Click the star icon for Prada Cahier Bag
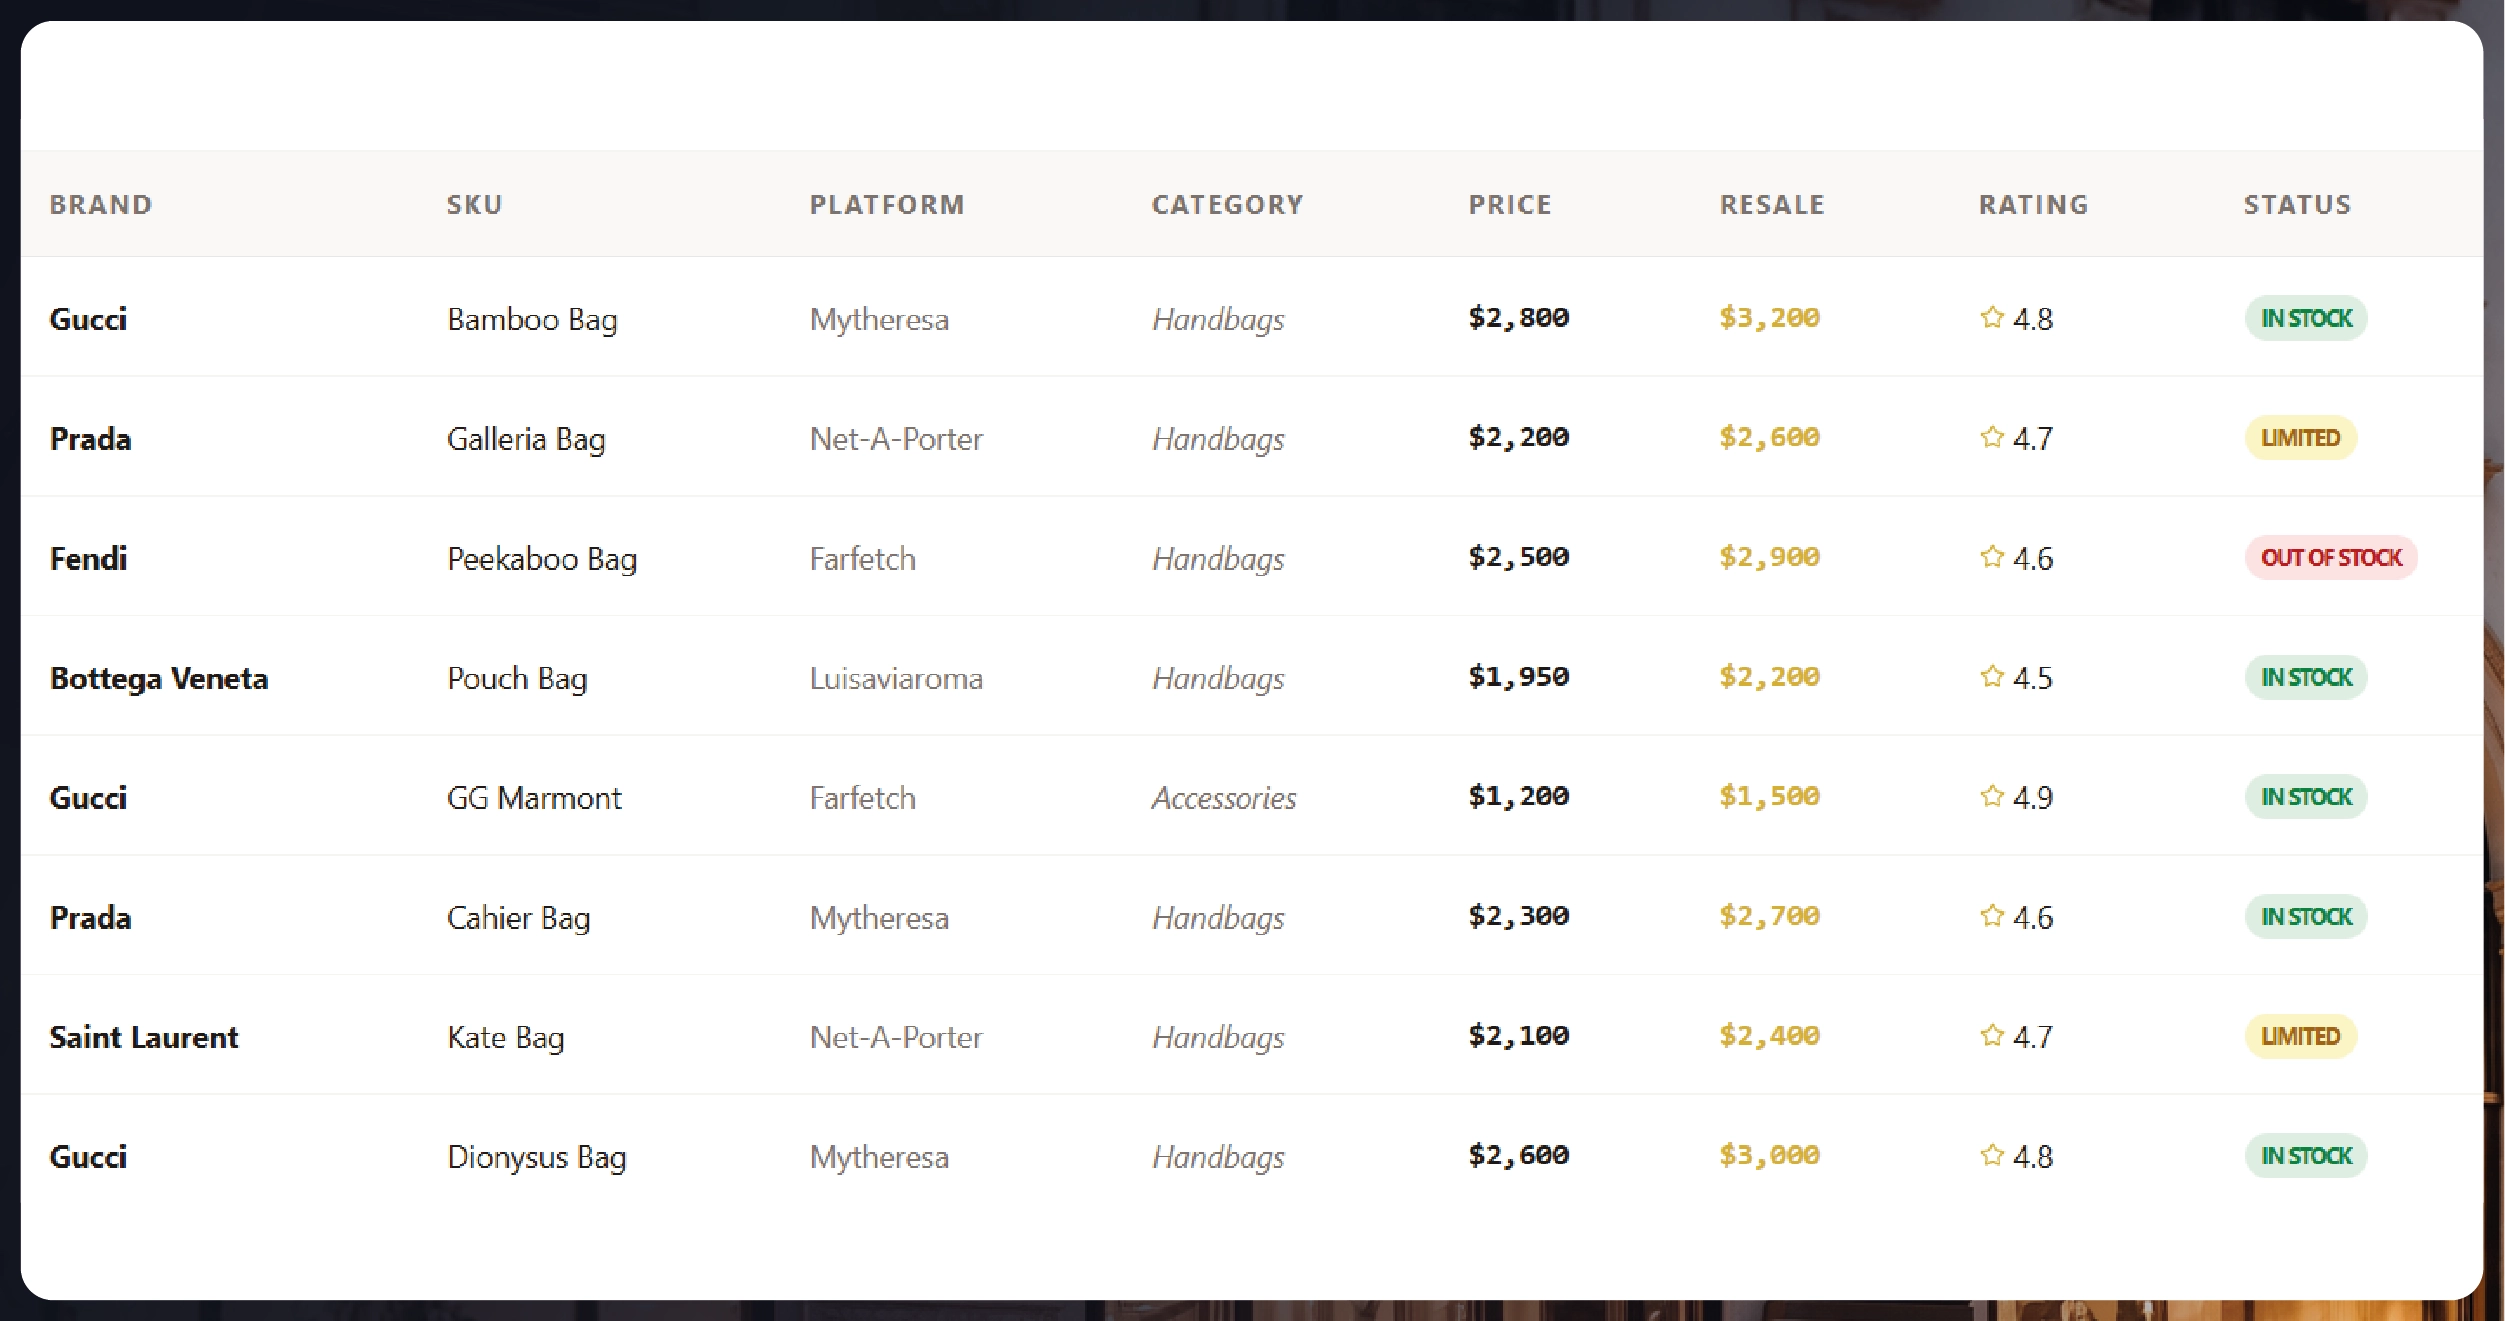This screenshot has height=1321, width=2505. tap(1991, 917)
